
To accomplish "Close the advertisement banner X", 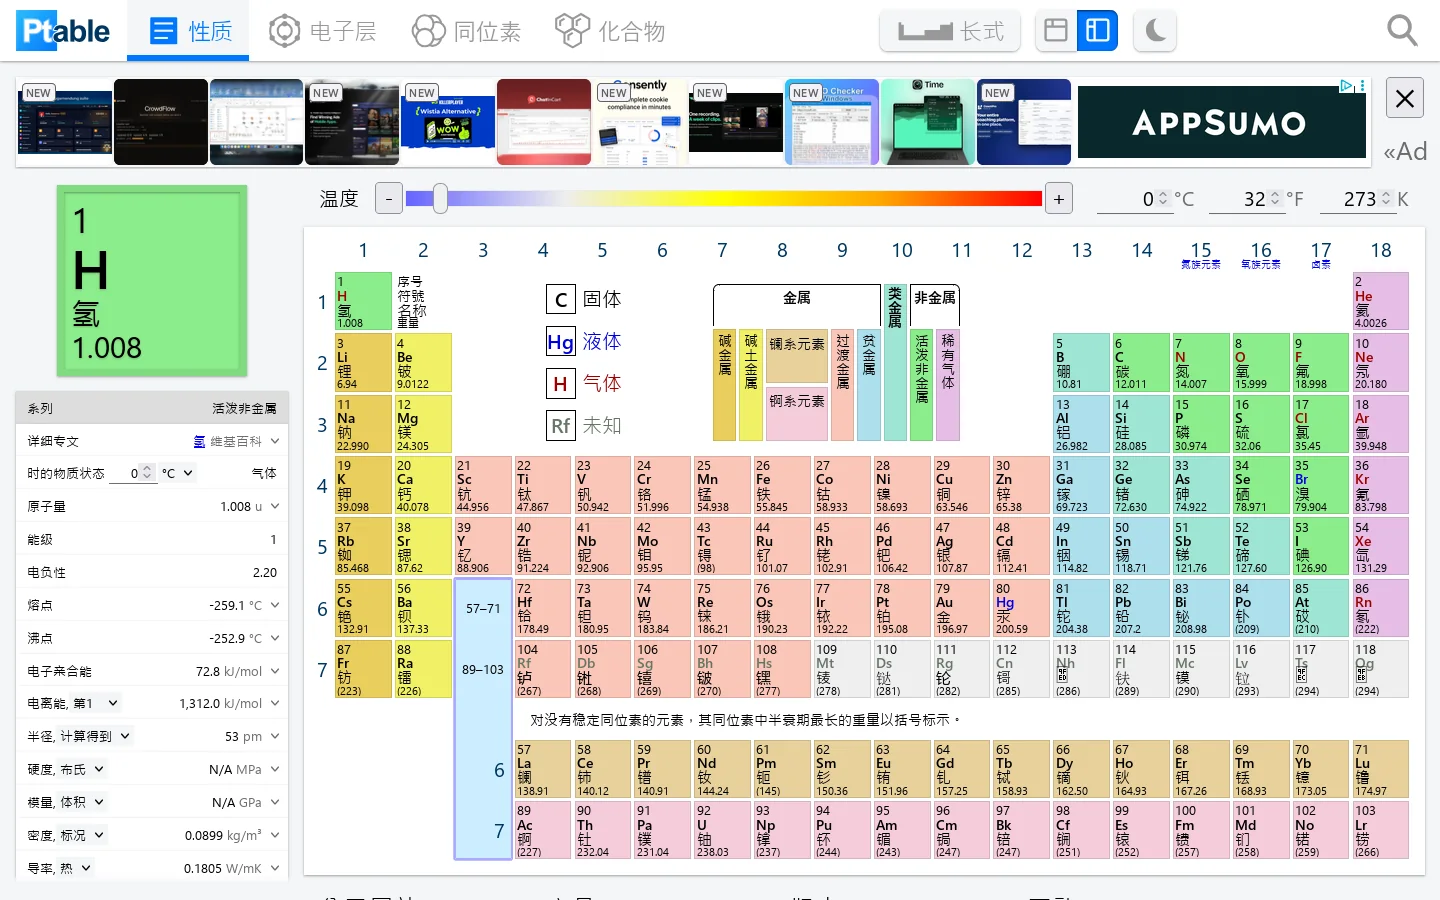I will coord(1405,98).
